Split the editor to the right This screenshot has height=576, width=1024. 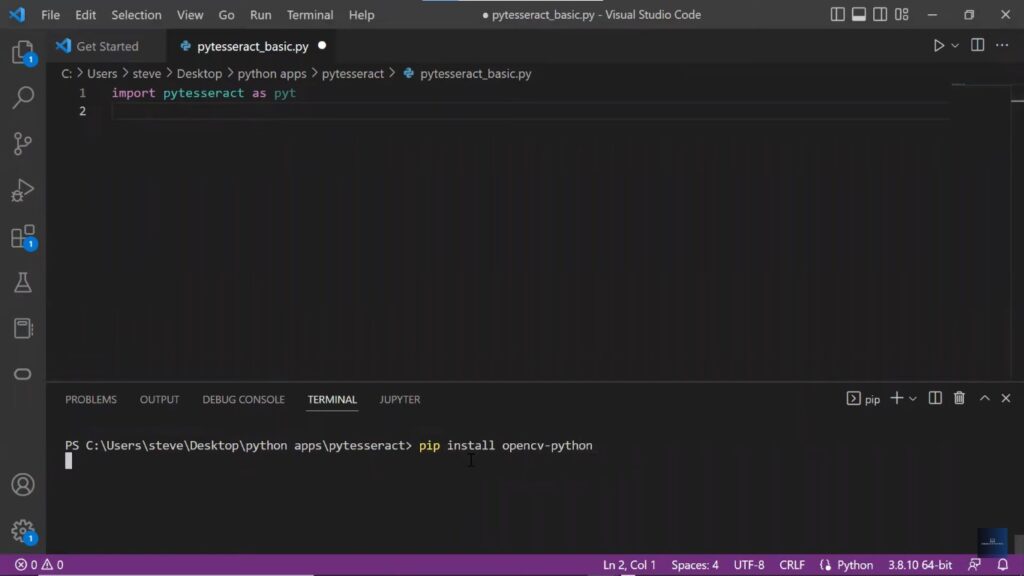click(978, 45)
